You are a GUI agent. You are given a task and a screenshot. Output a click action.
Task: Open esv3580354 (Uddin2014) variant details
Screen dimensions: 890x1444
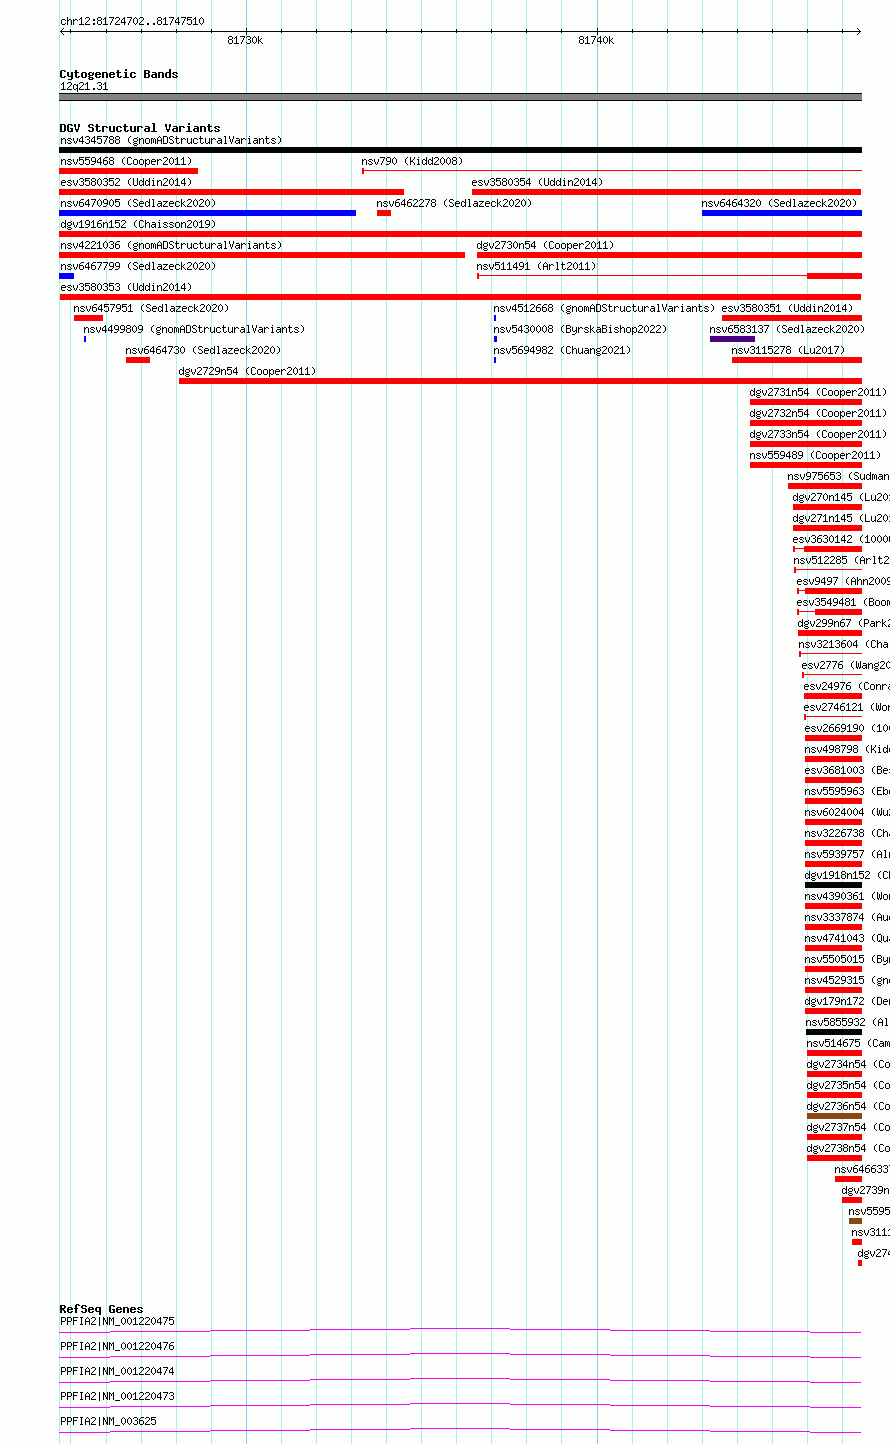coord(537,182)
